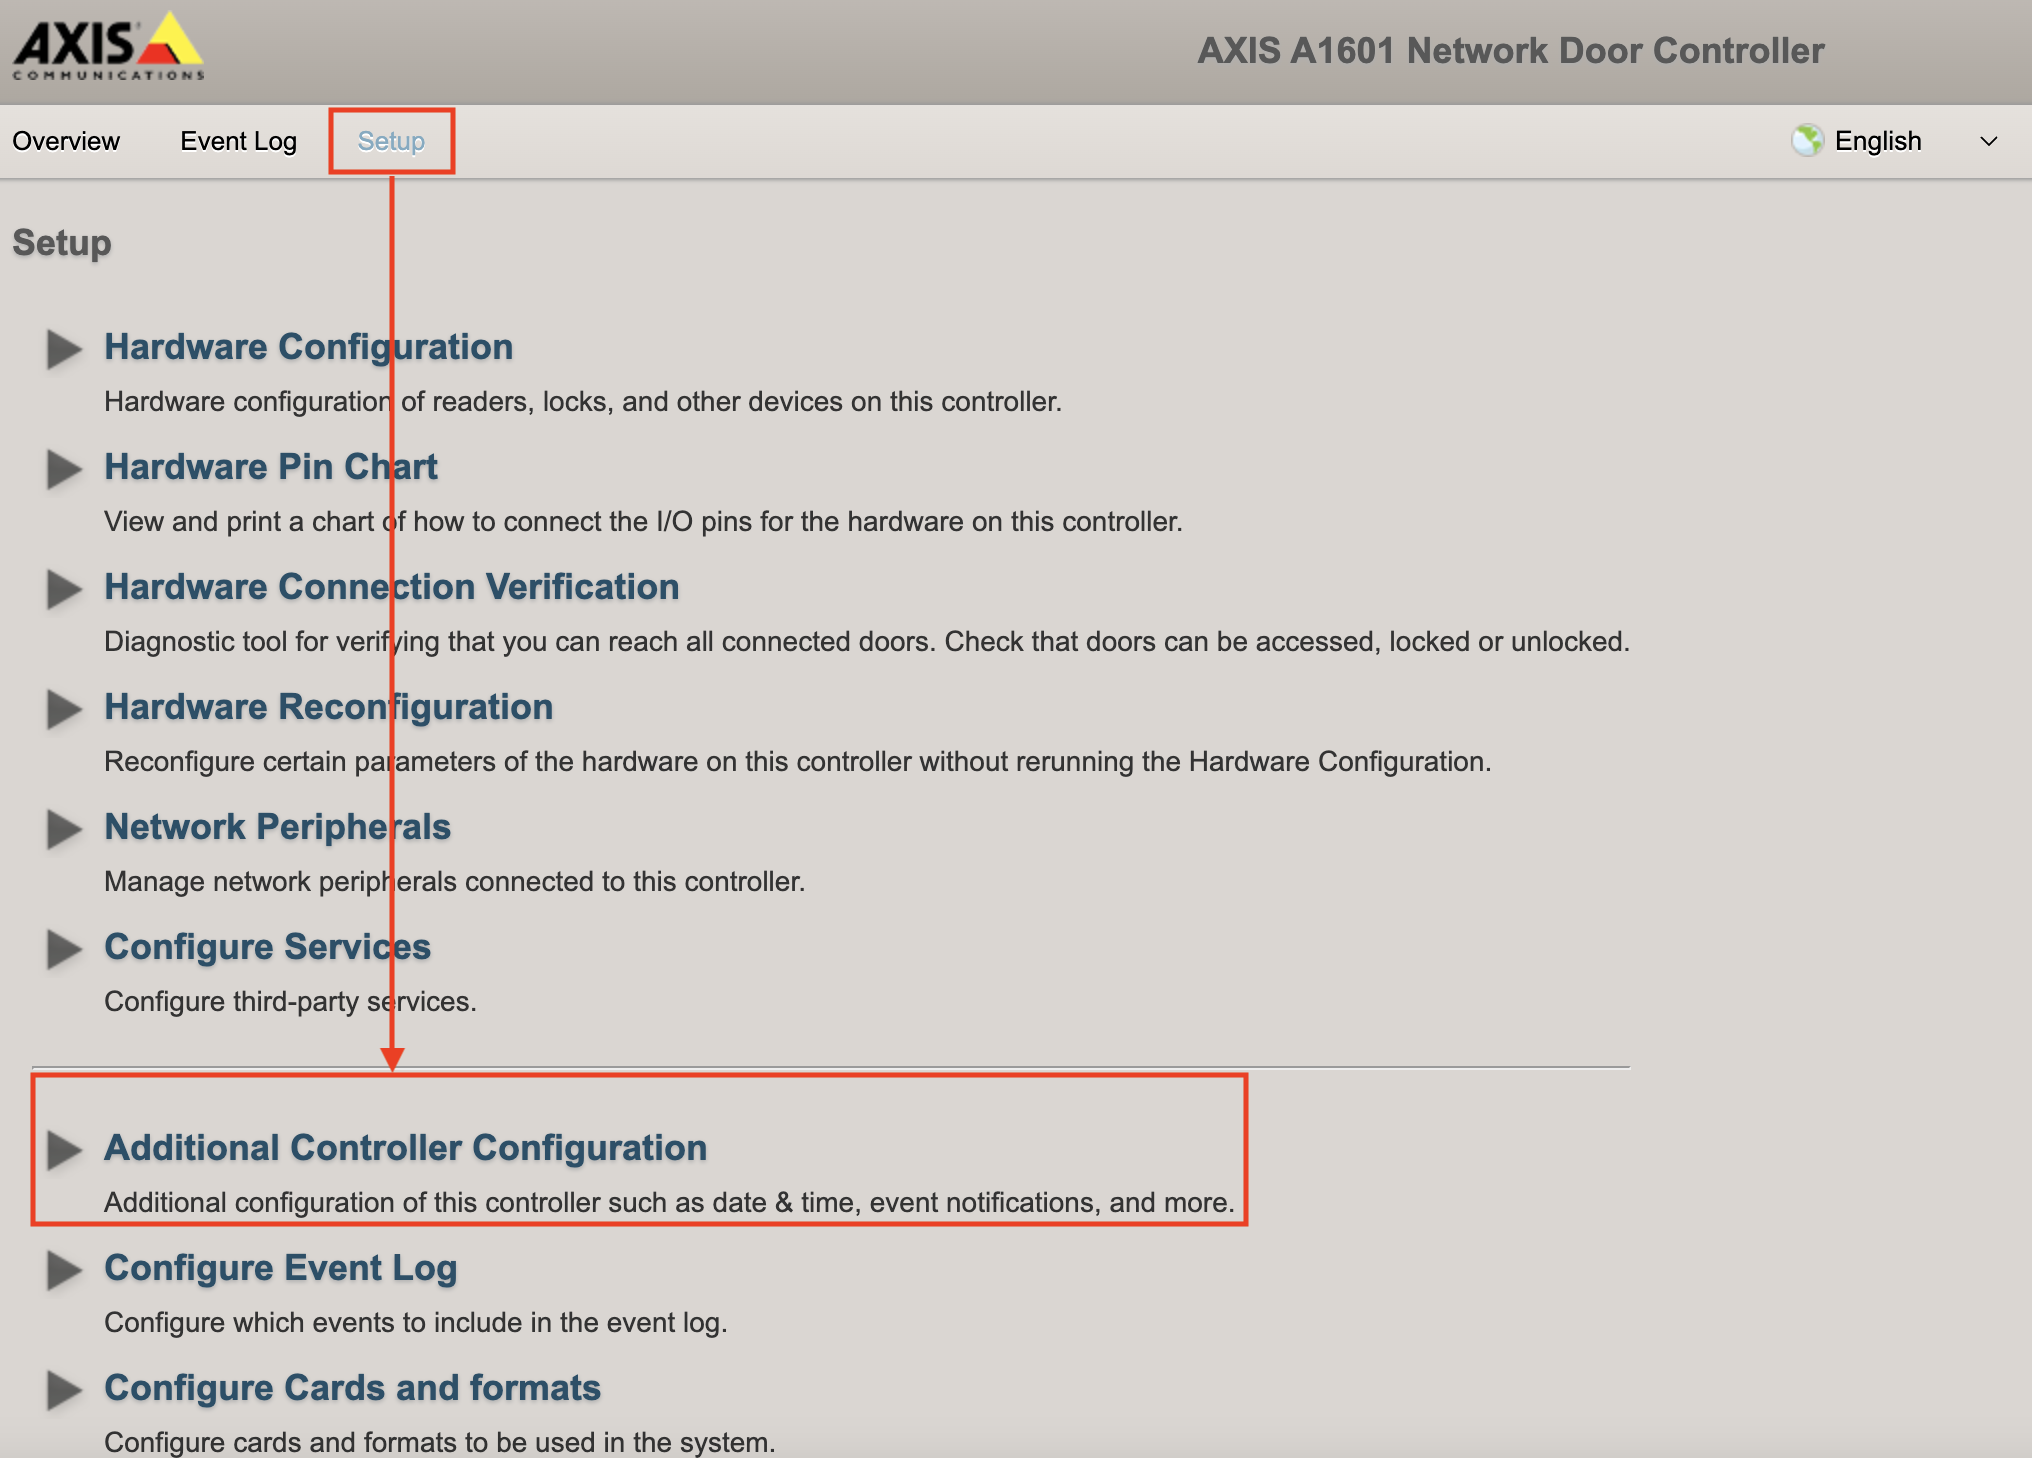Image resolution: width=2032 pixels, height=1458 pixels.
Task: Open the Configure Event Log link
Action: [280, 1268]
